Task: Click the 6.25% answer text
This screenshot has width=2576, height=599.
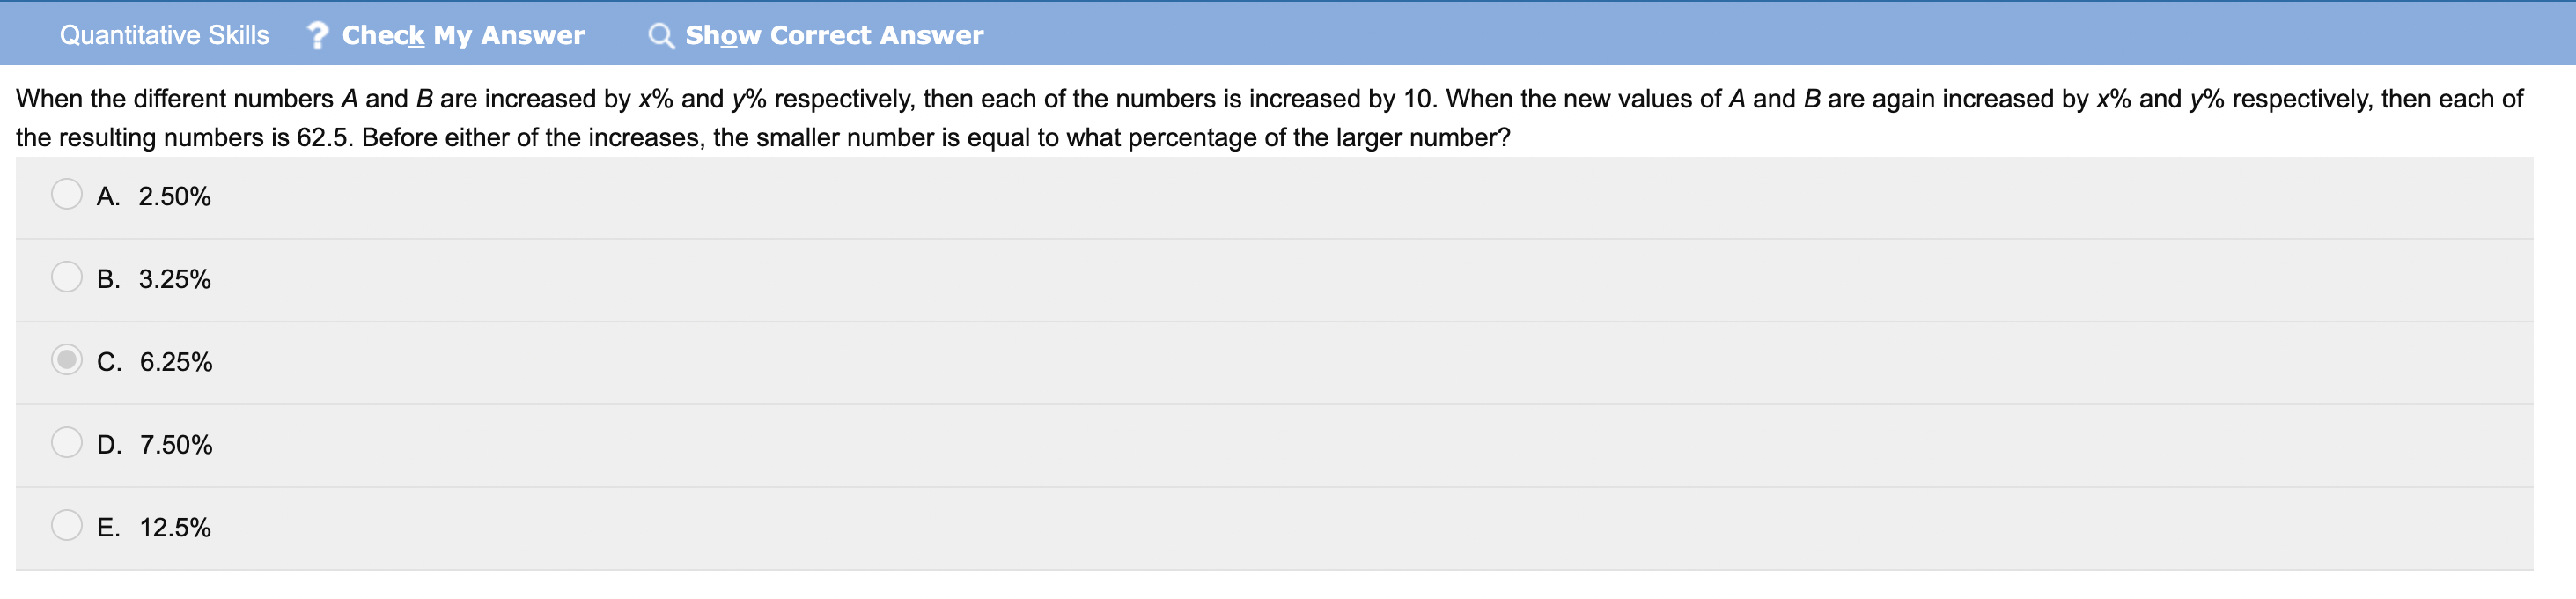Action: pos(176,362)
